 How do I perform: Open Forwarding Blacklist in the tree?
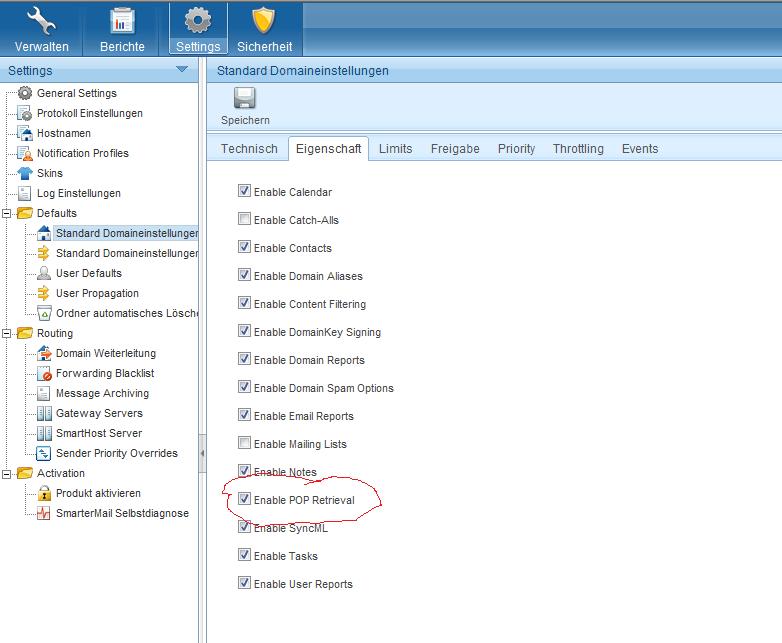point(104,373)
